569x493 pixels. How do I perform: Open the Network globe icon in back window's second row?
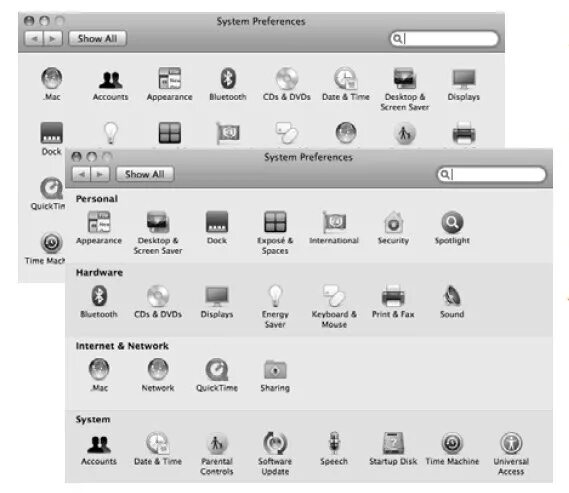(346, 133)
